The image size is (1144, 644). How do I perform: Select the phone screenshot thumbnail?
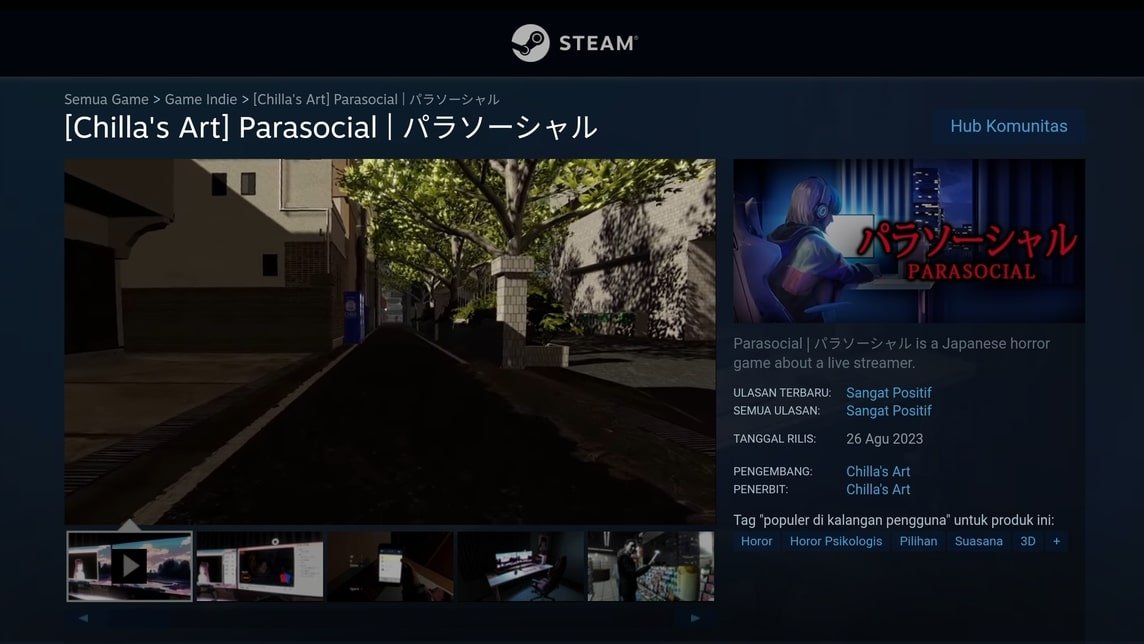(390, 566)
